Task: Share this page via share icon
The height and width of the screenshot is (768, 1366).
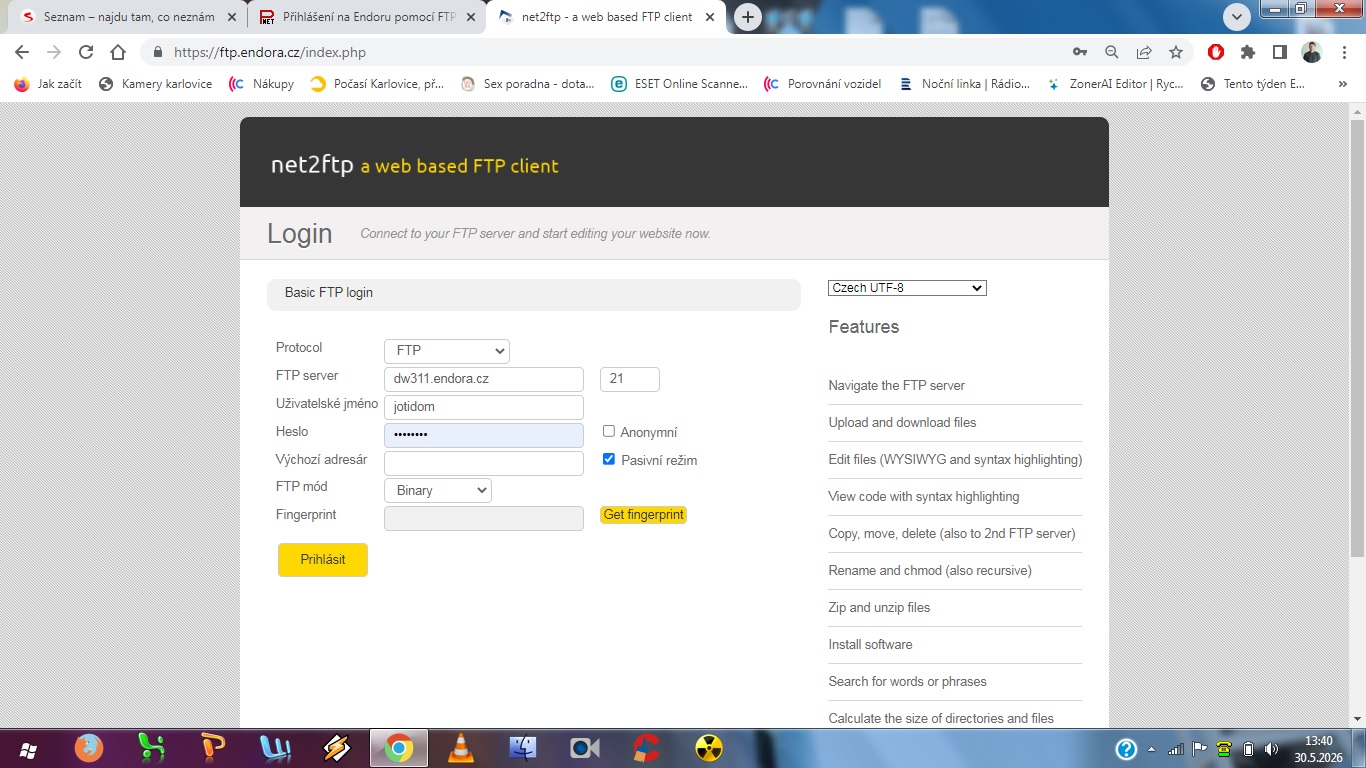Action: (x=1144, y=52)
